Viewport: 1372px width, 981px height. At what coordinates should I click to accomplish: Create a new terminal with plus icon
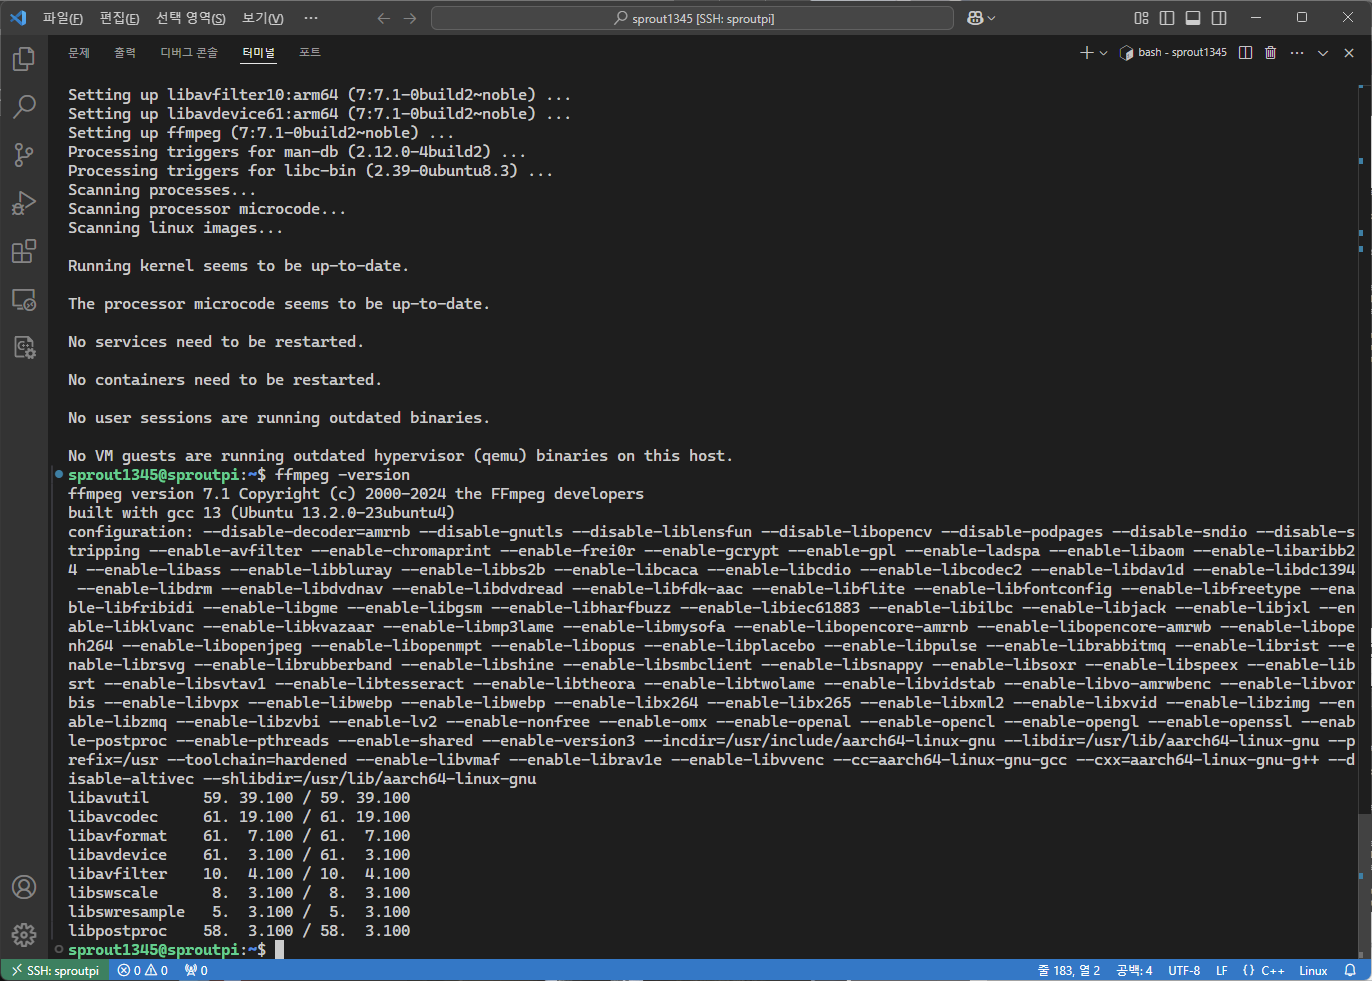point(1087,52)
